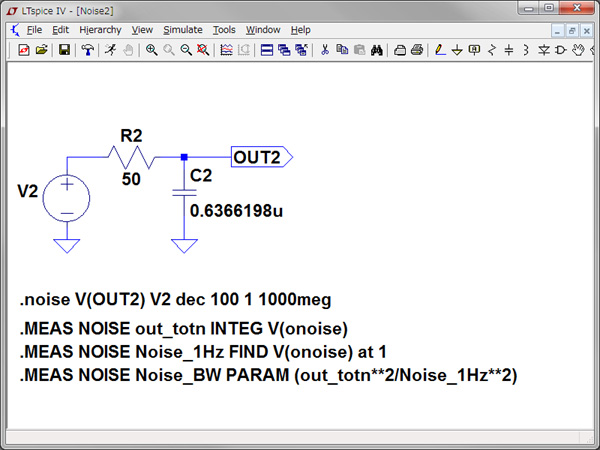
Task: Choose the Capacitor component tool
Action: click(508, 50)
